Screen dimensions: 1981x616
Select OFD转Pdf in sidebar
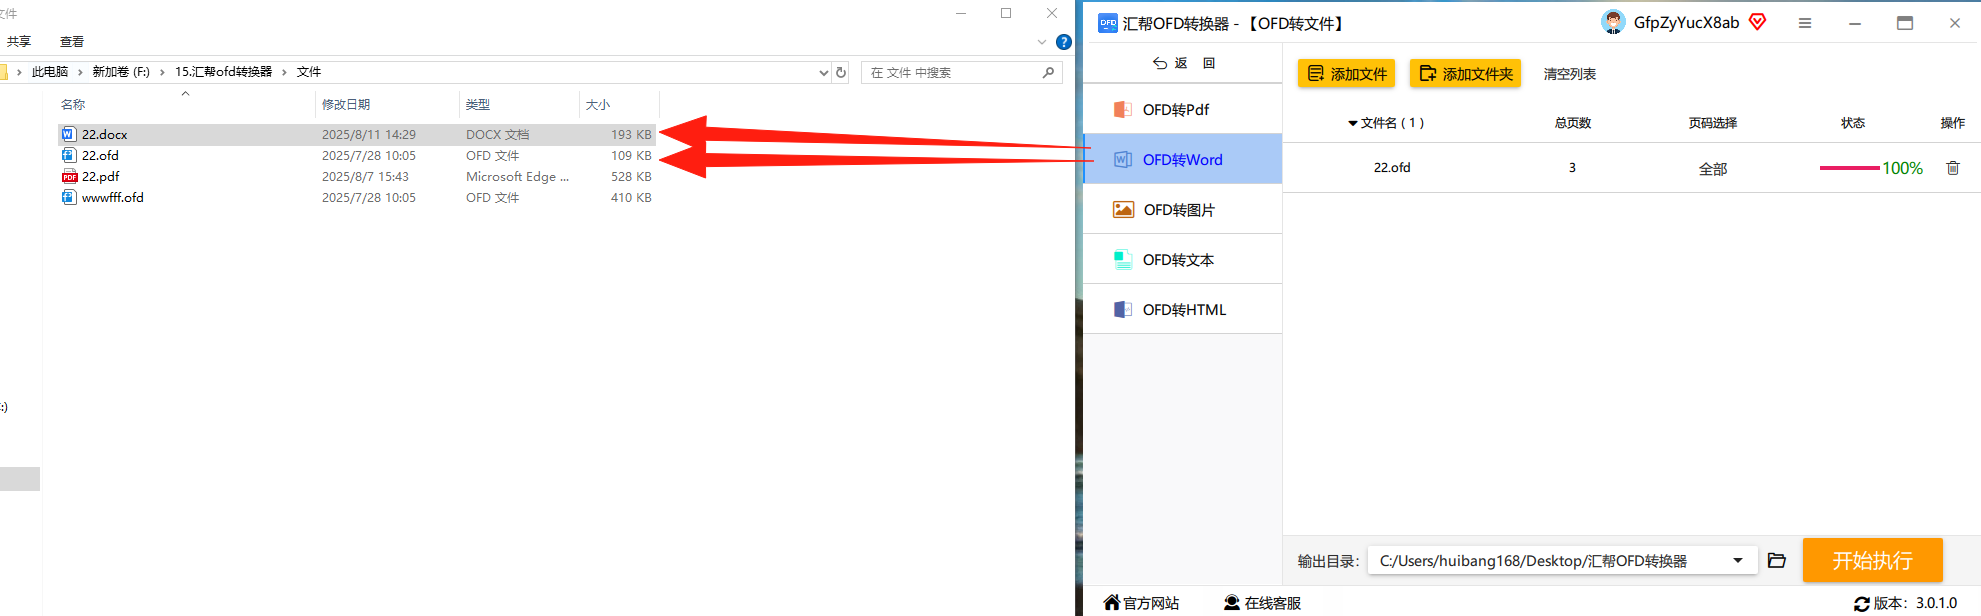(x=1182, y=110)
